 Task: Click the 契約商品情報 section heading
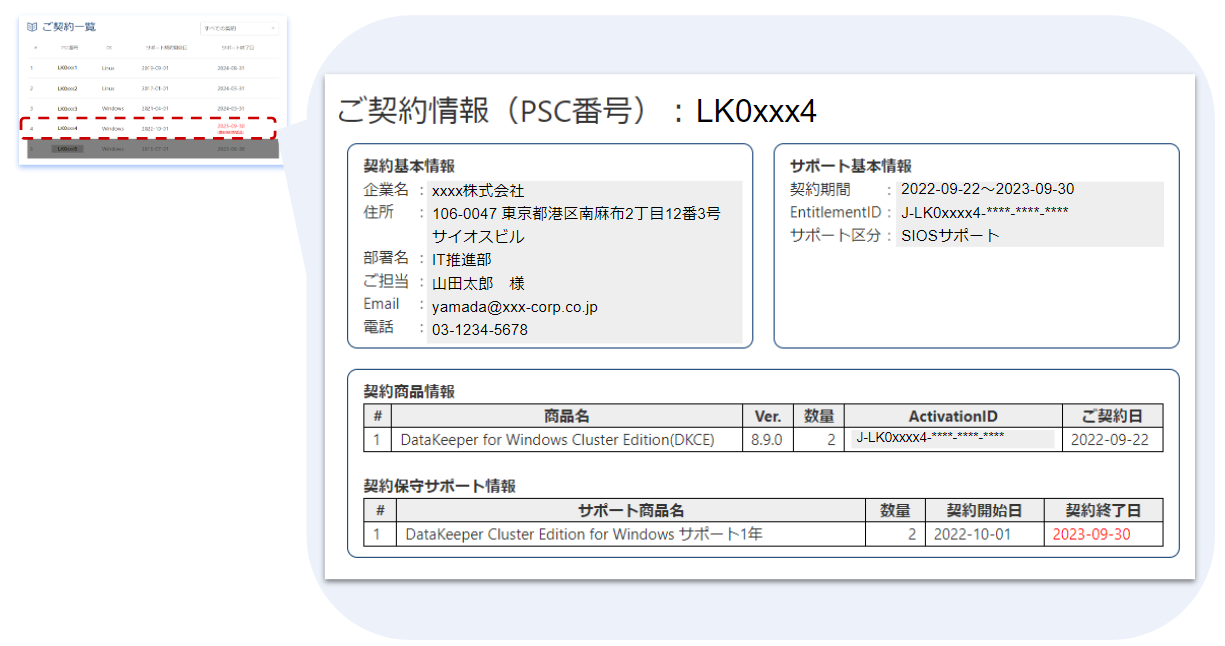tap(409, 392)
